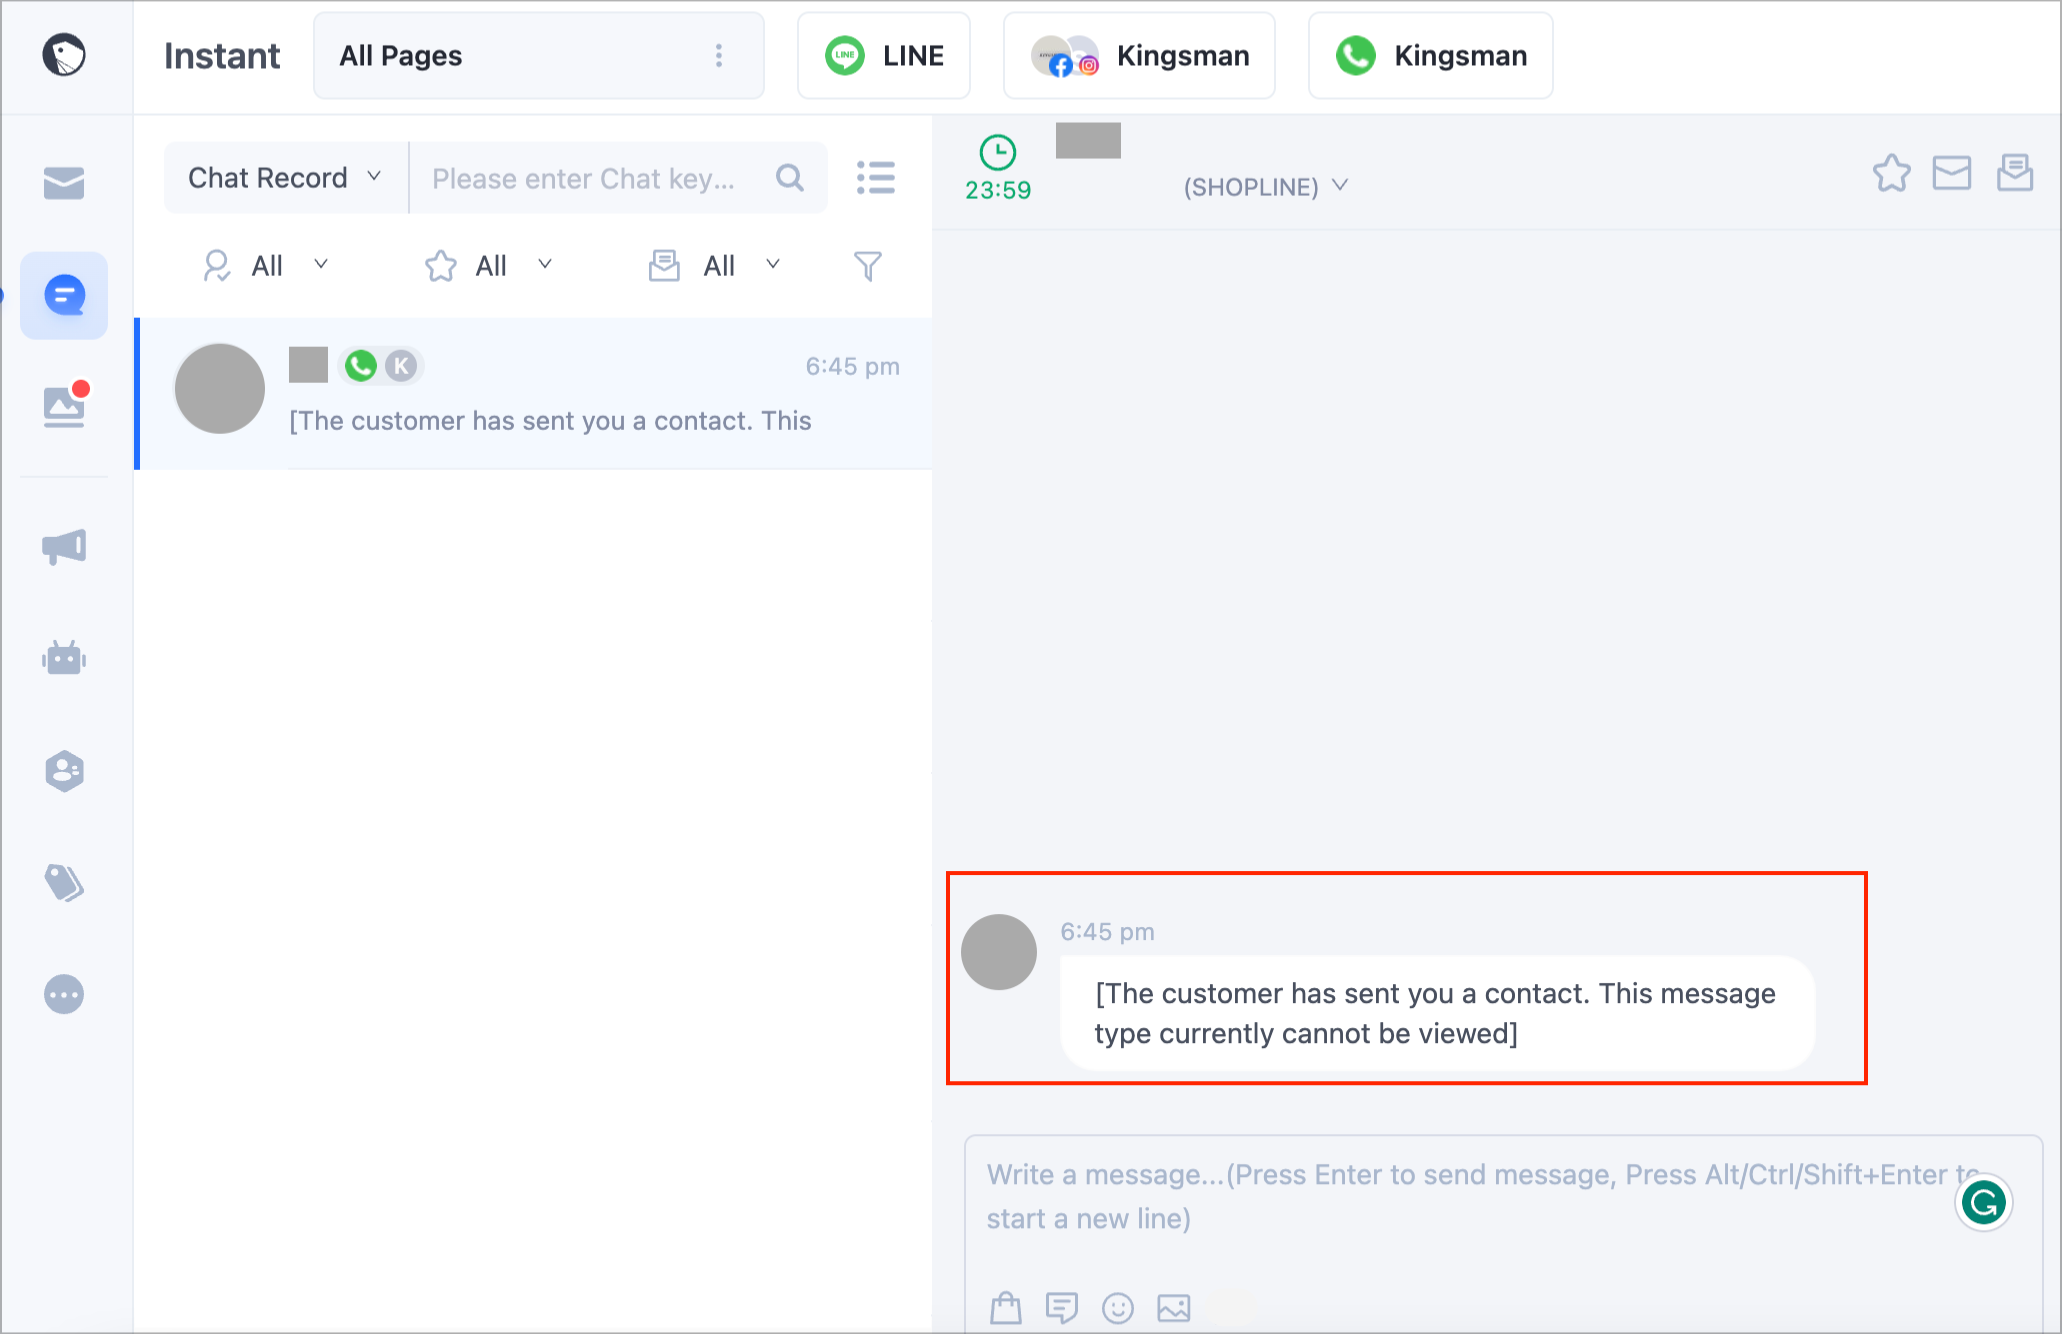Switch to the WhatsApp Kingsman tab

(x=1431, y=56)
